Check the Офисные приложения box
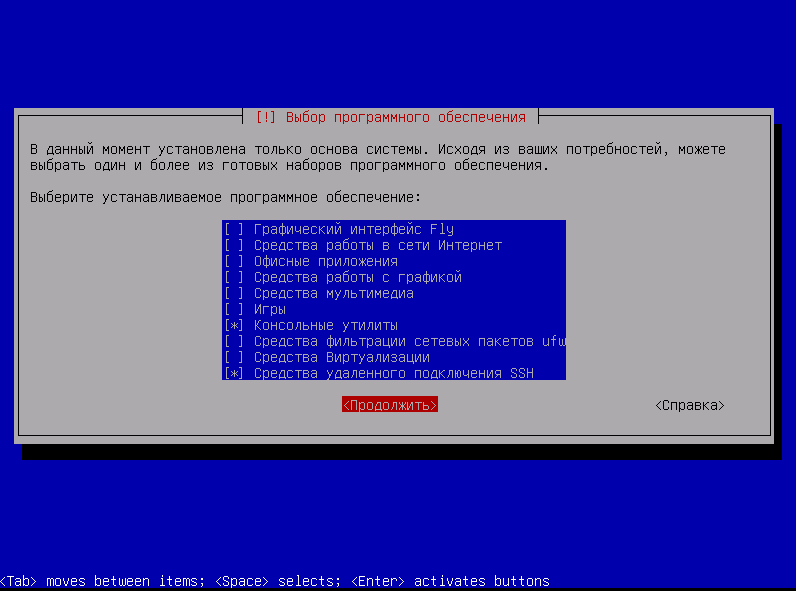 [234, 262]
